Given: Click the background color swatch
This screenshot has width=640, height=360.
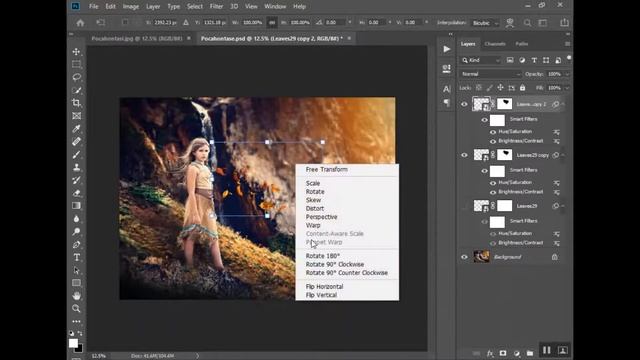Looking at the screenshot, I should point(80,349).
